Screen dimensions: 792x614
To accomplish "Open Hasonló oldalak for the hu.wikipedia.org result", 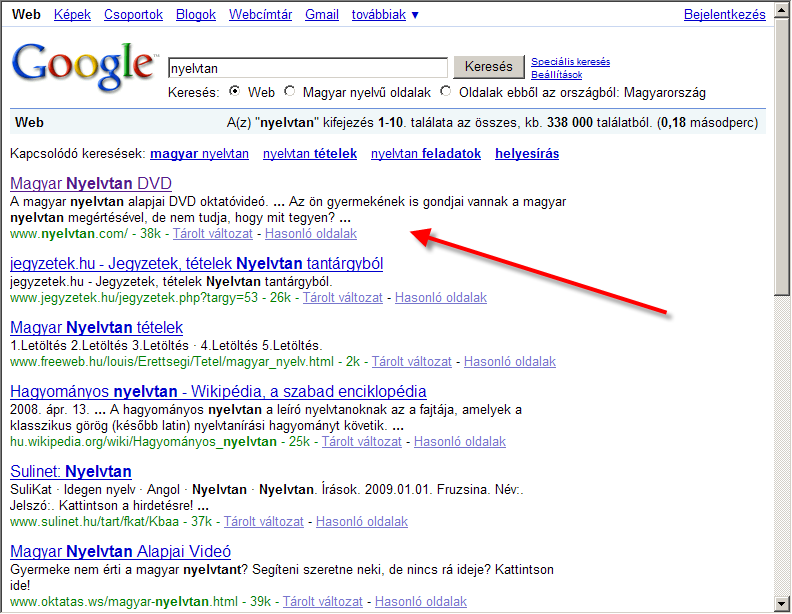I will coord(460,442).
